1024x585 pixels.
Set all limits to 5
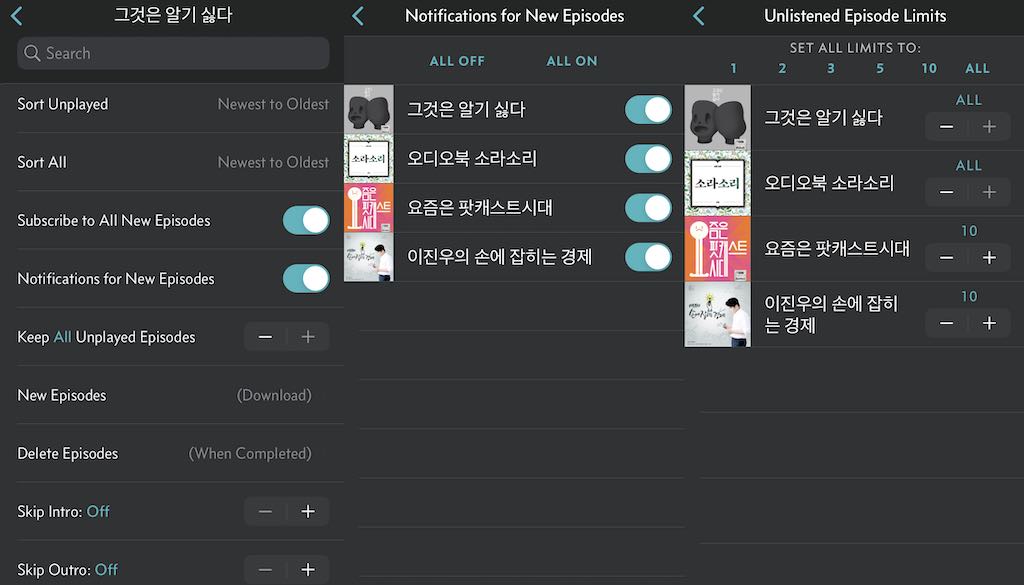tap(880, 68)
